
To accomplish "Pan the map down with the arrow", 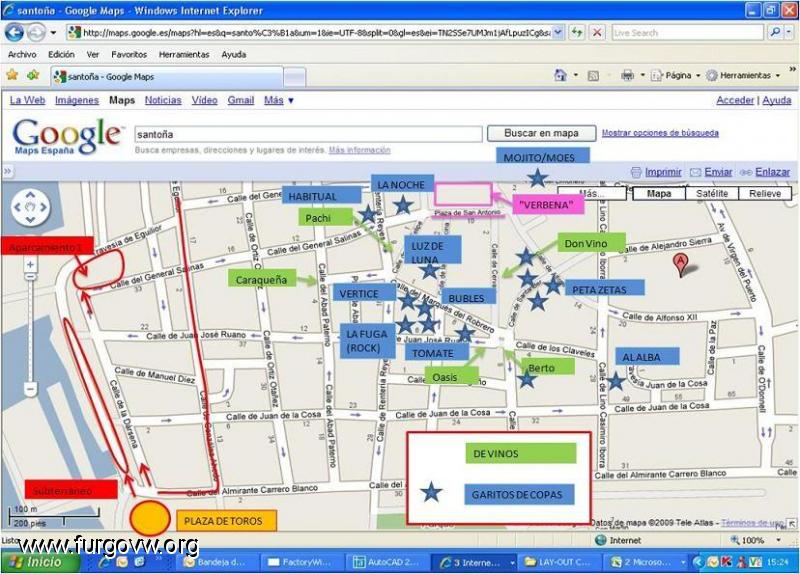I will pyautogui.click(x=31, y=219).
